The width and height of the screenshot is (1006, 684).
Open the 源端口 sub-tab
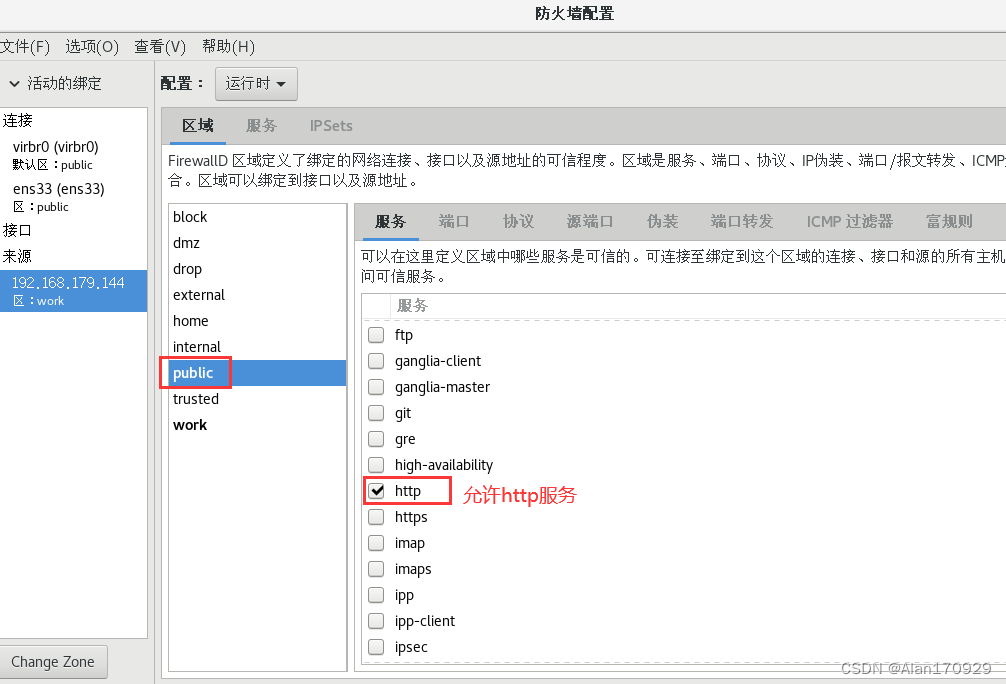(x=590, y=221)
